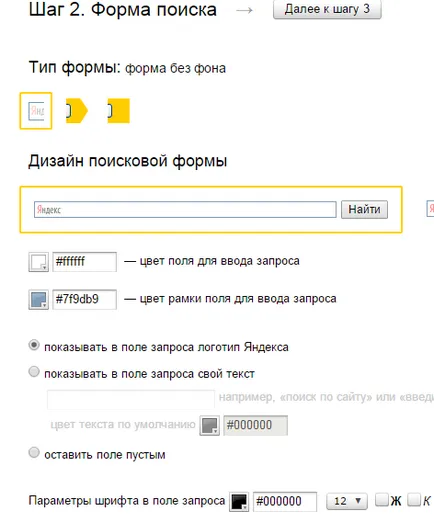
Task: Click "цвет рамки поля для ввода запроса" label
Action: [x=238, y=299]
